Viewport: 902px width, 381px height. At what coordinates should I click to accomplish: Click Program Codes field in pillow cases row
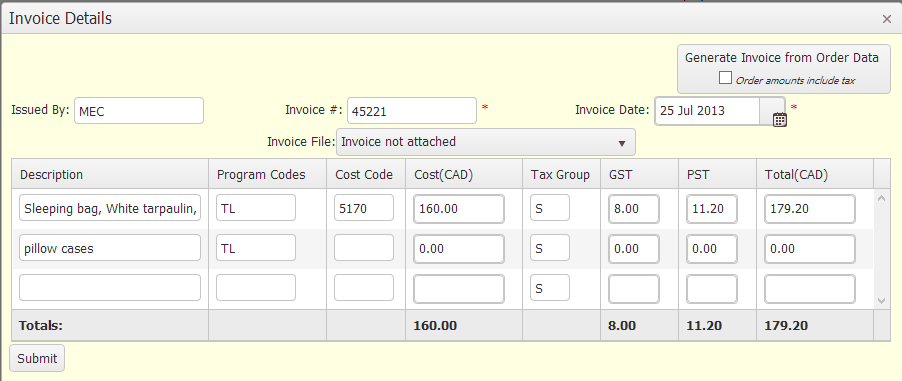click(256, 248)
